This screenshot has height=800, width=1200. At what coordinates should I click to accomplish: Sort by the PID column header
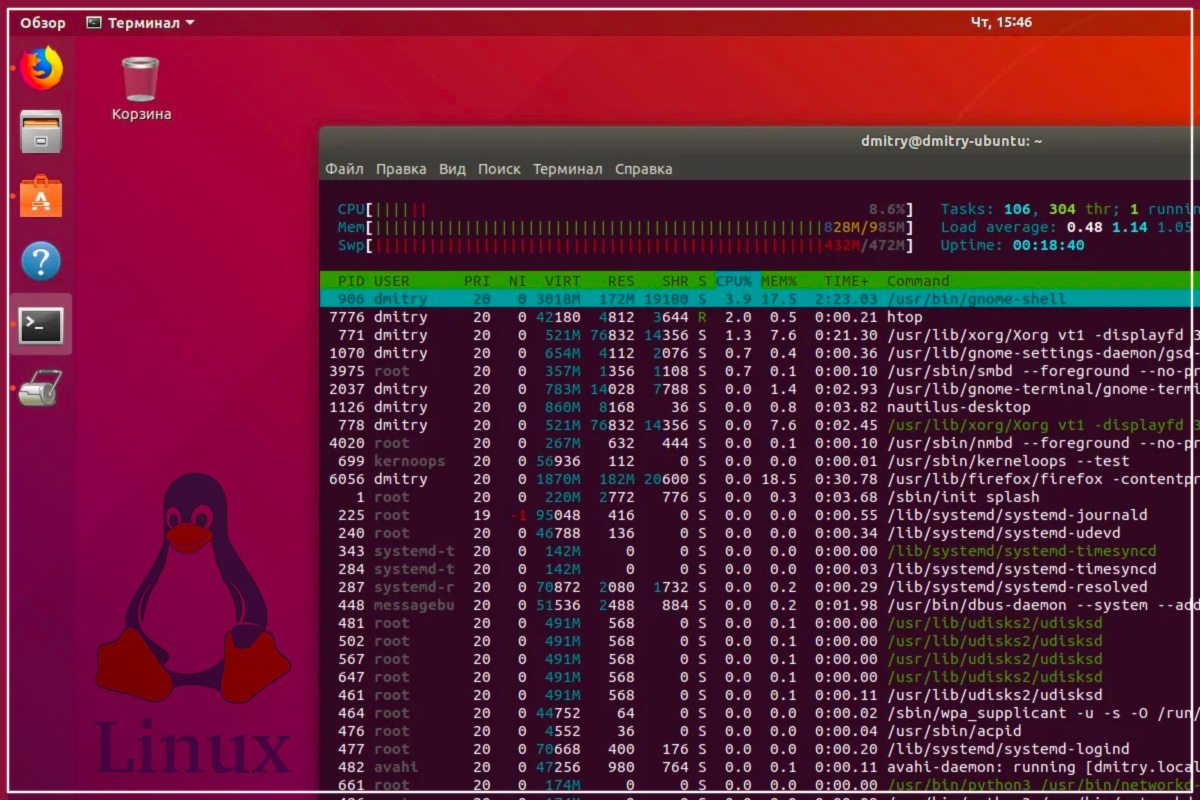click(x=351, y=281)
